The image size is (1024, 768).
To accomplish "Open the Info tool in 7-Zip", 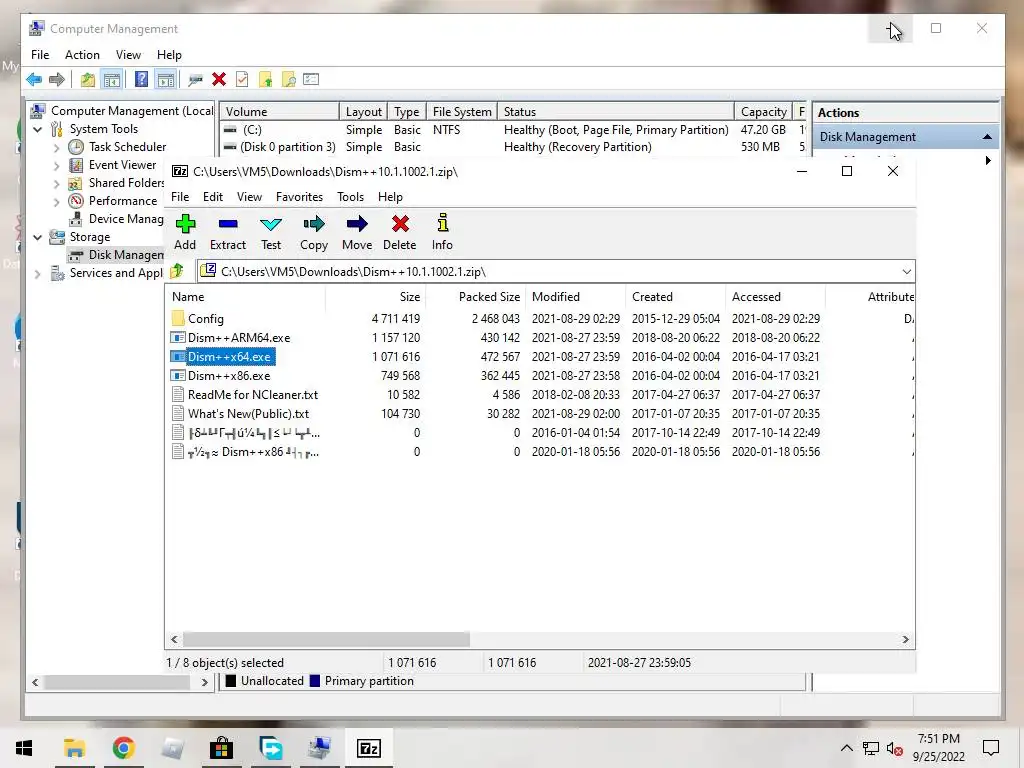I will [442, 232].
